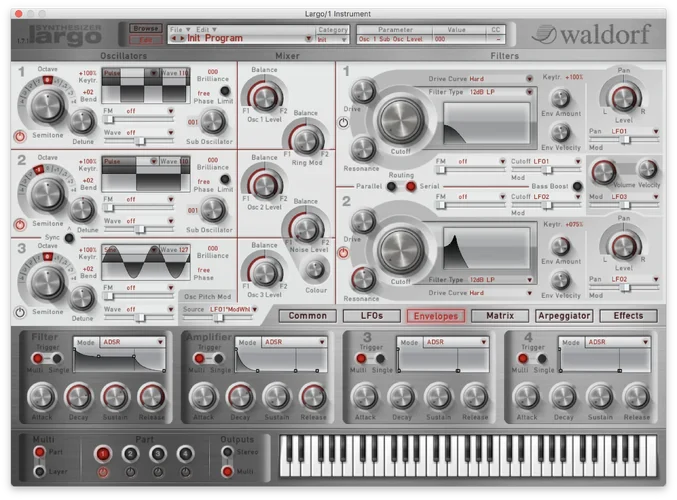Adjust Filter 1 Pan Mod slider
Viewport: 677px width, 500px height.
coord(625,139)
